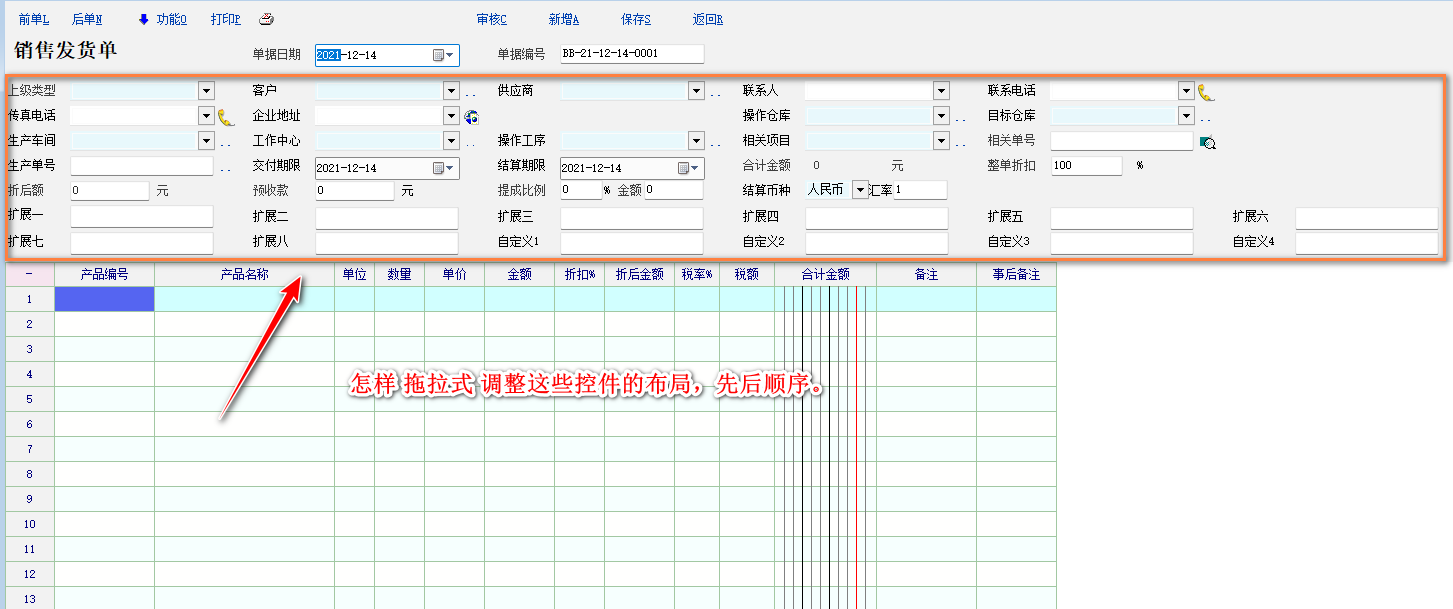Click the 整单折扣 input field
This screenshot has width=1453, height=609.
pyautogui.click(x=1085, y=166)
